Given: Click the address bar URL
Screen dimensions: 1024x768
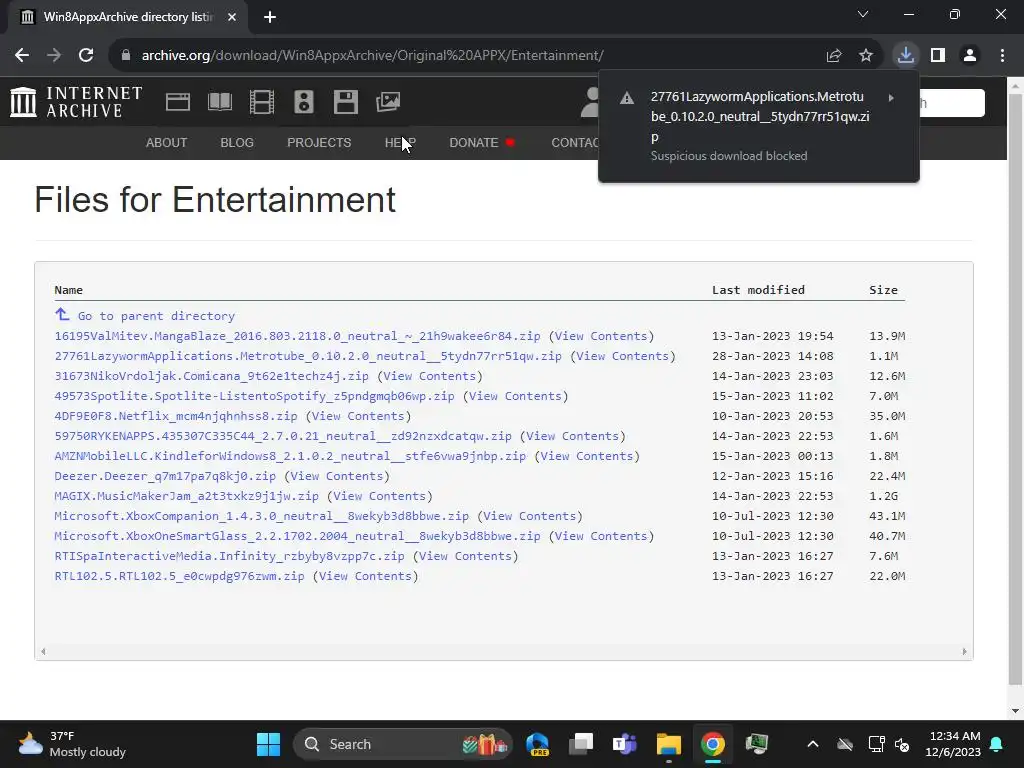Looking at the screenshot, I should click(372, 56).
